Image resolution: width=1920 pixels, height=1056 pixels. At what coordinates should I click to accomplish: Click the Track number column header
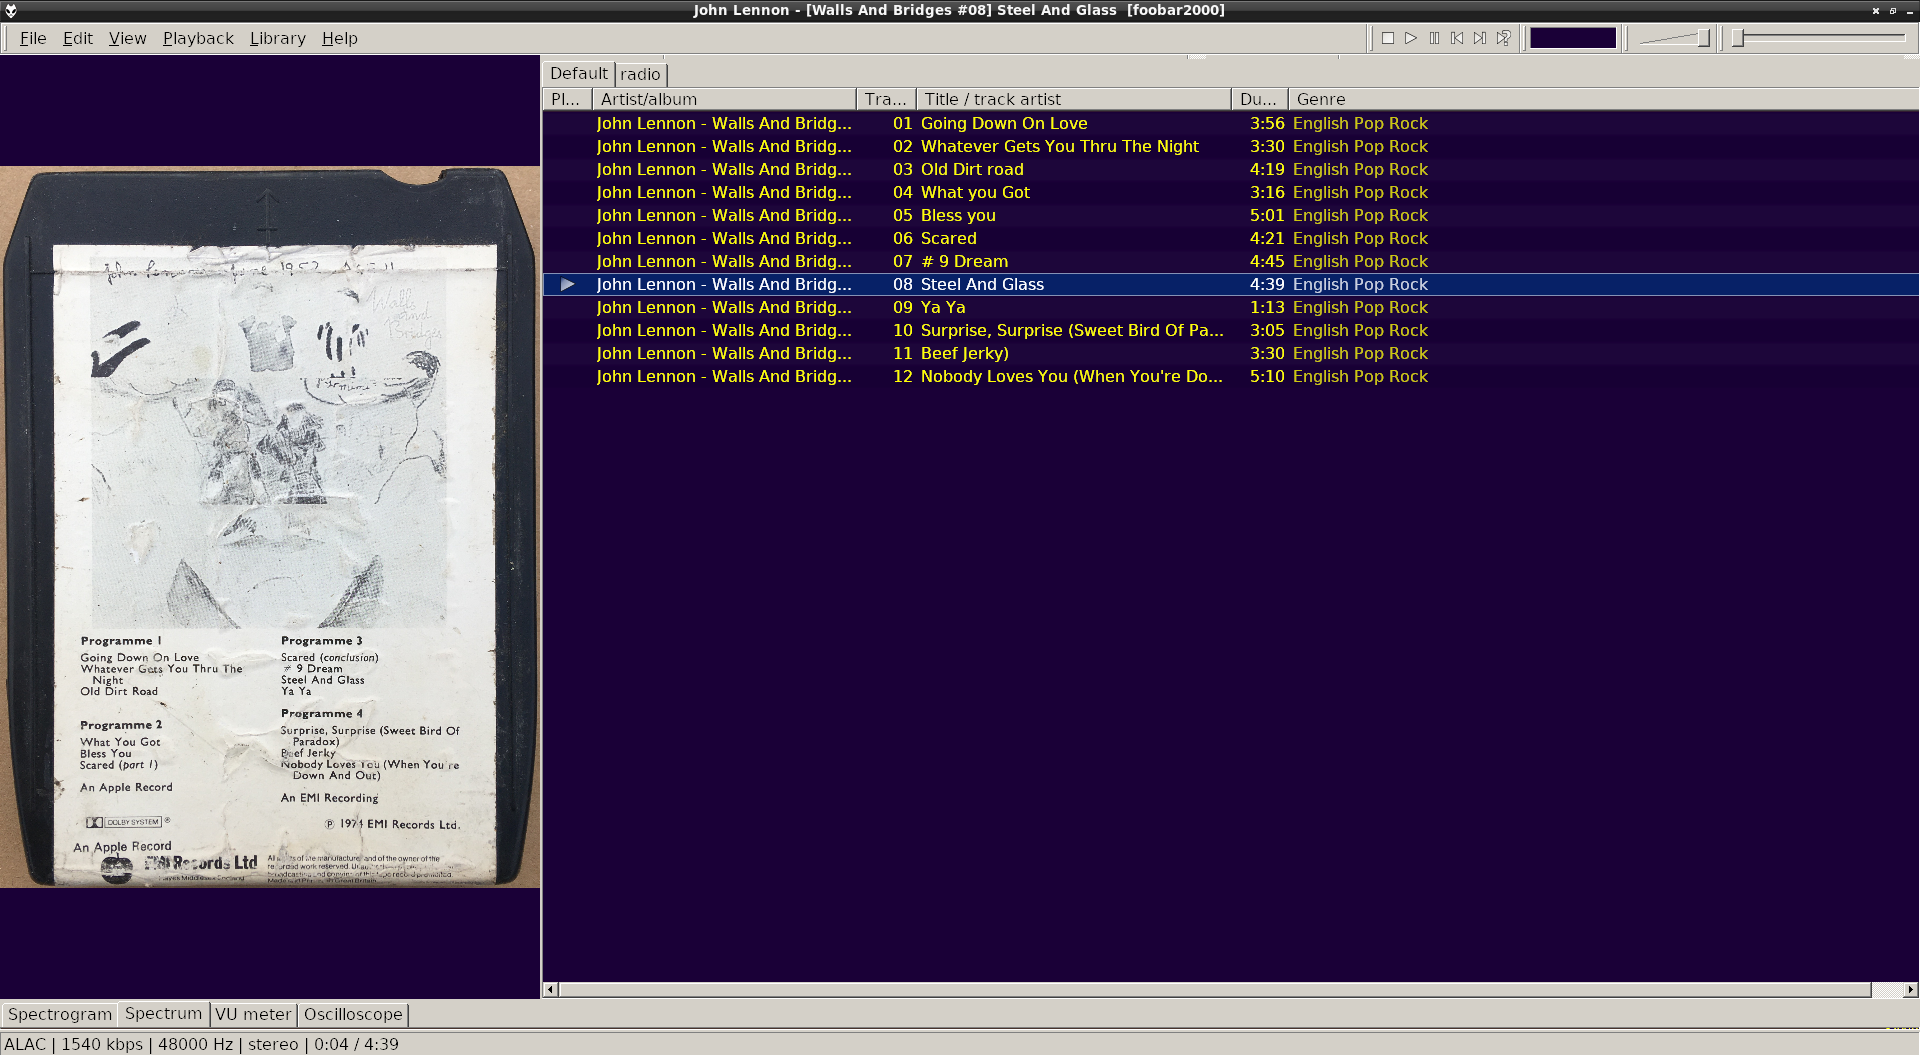[886, 99]
